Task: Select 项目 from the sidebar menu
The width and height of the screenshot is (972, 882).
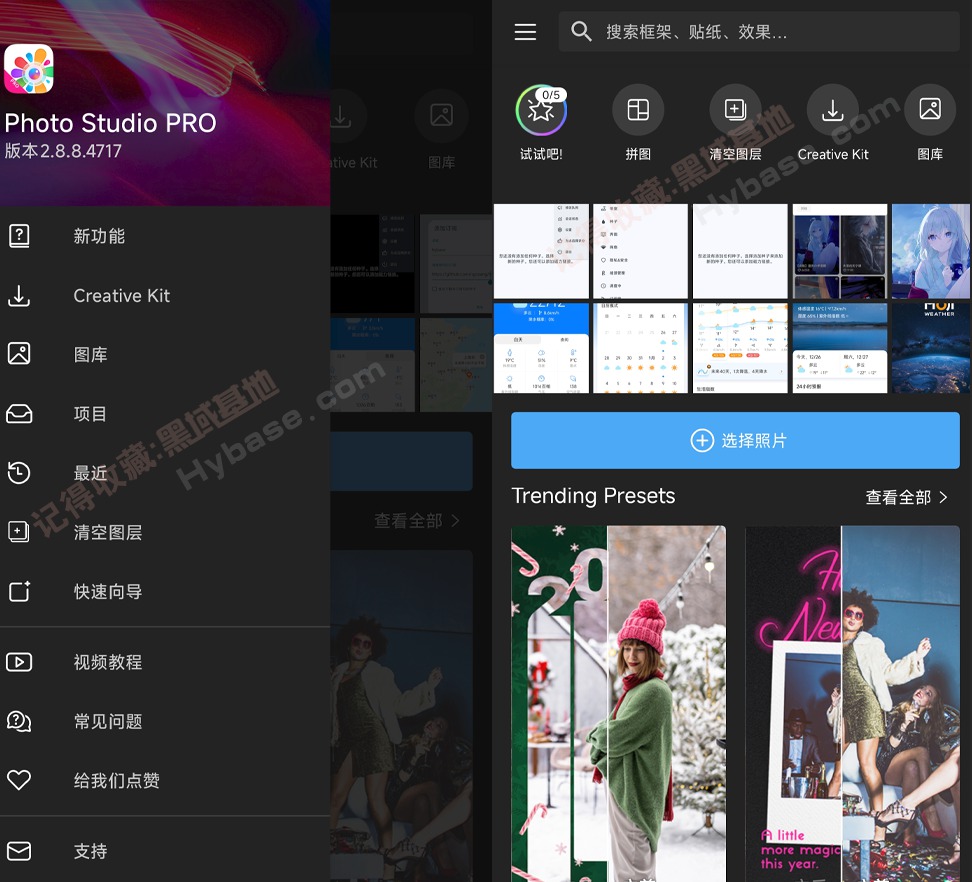Action: point(90,413)
